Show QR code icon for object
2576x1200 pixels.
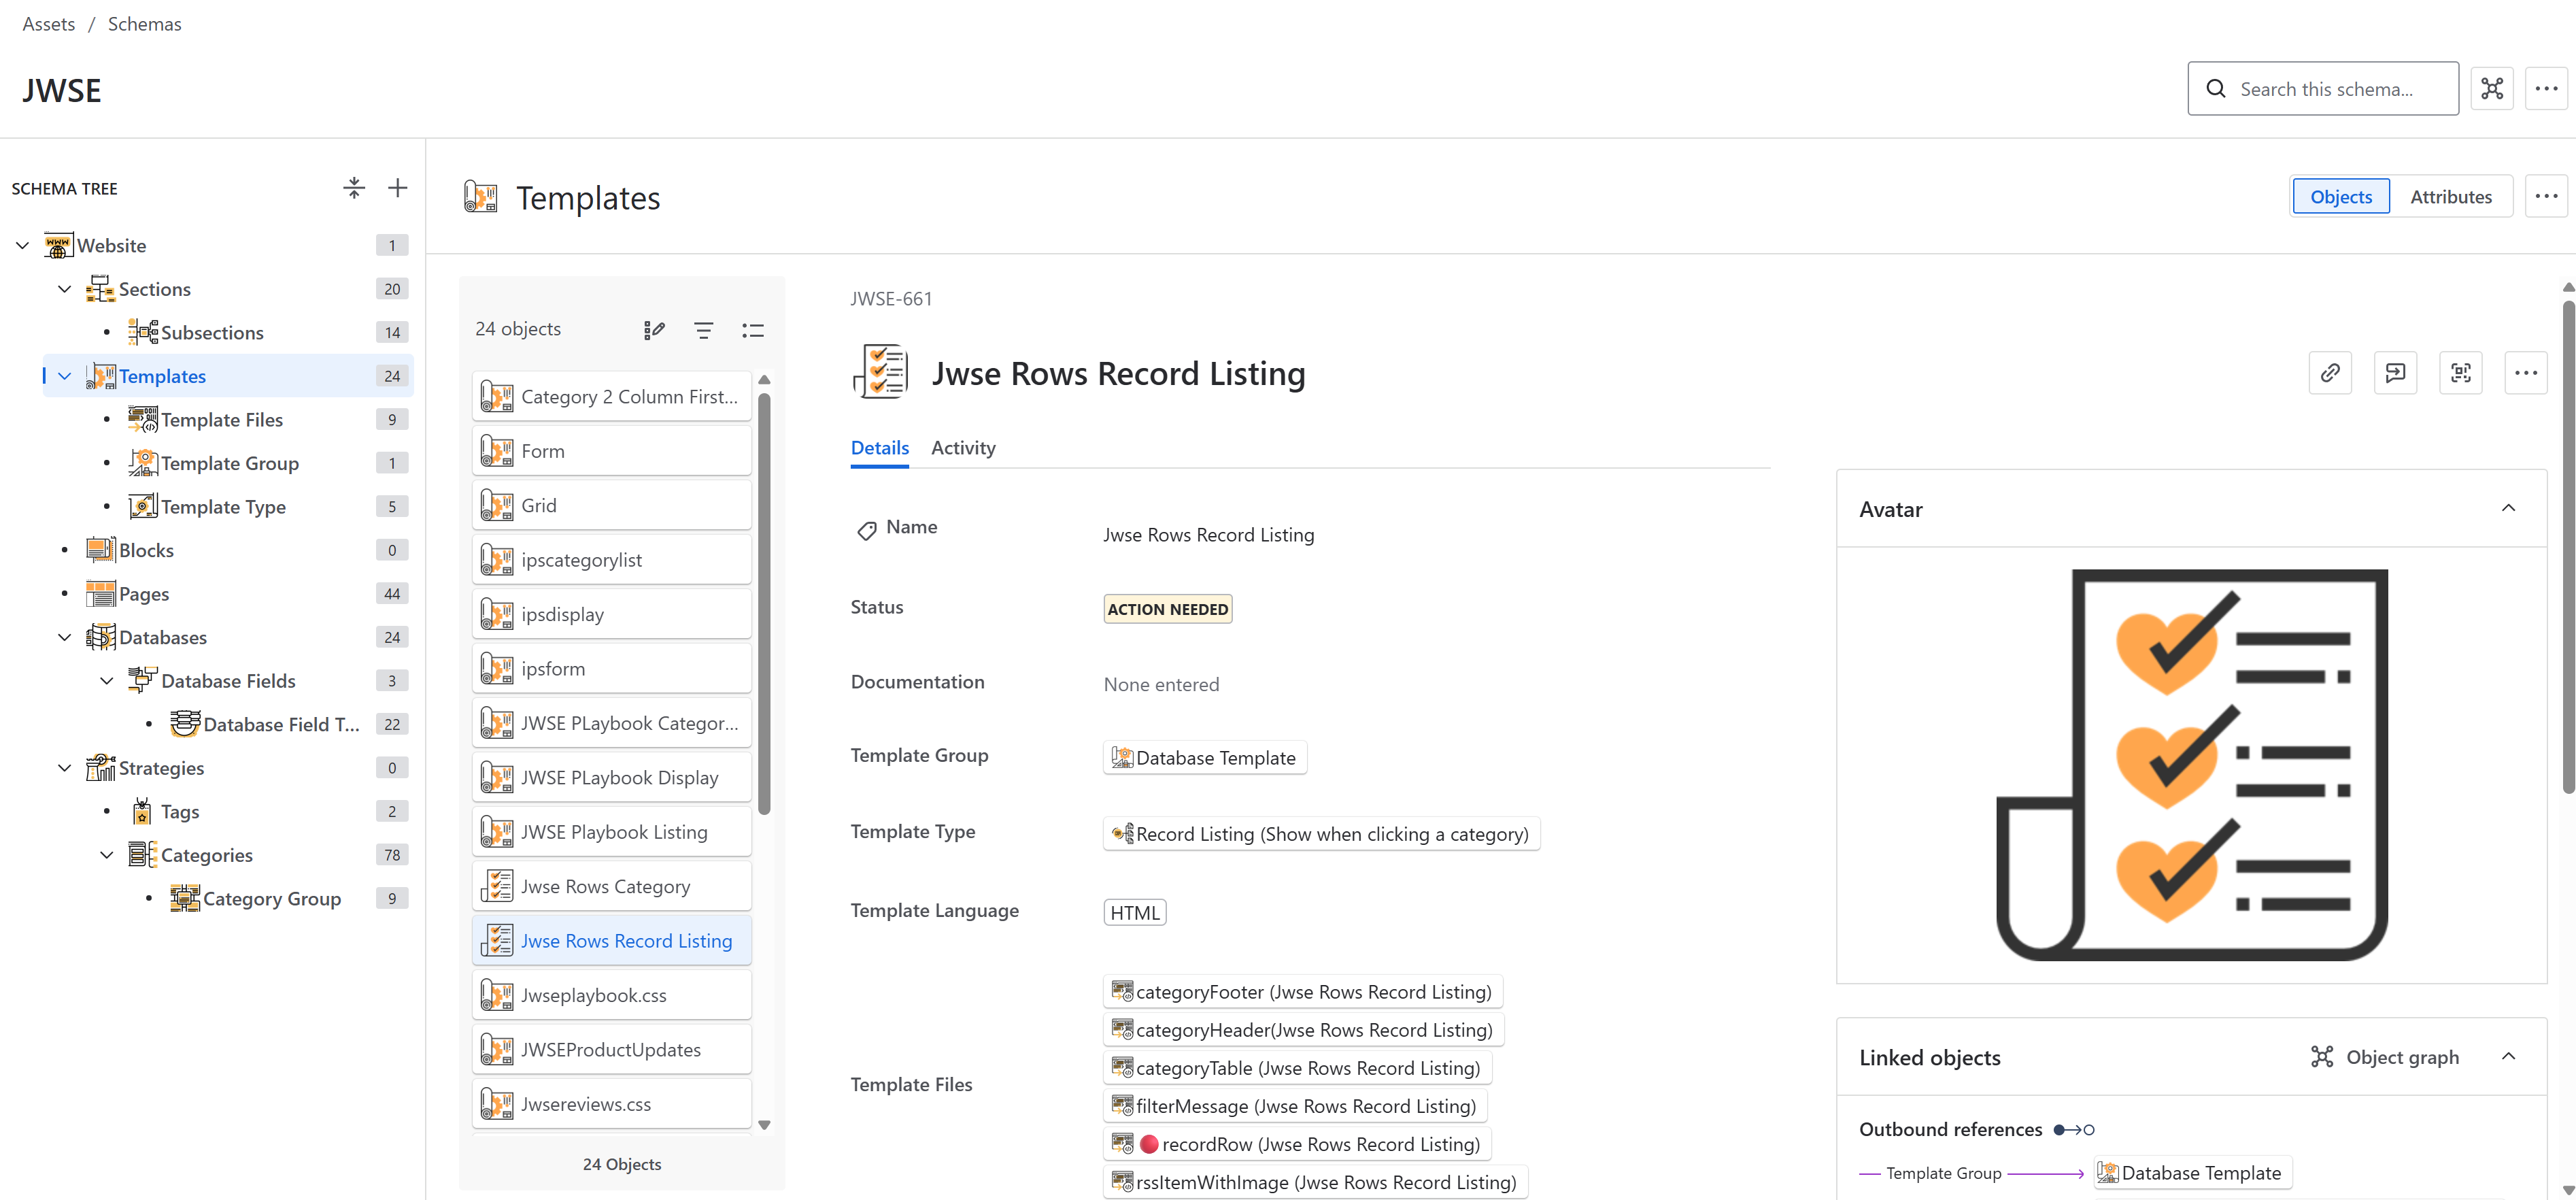tap(2460, 373)
